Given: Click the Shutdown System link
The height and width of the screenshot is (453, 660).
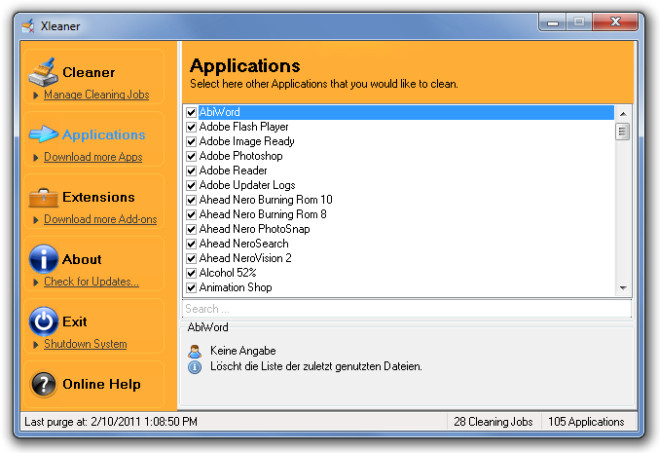Looking at the screenshot, I should click(x=85, y=344).
